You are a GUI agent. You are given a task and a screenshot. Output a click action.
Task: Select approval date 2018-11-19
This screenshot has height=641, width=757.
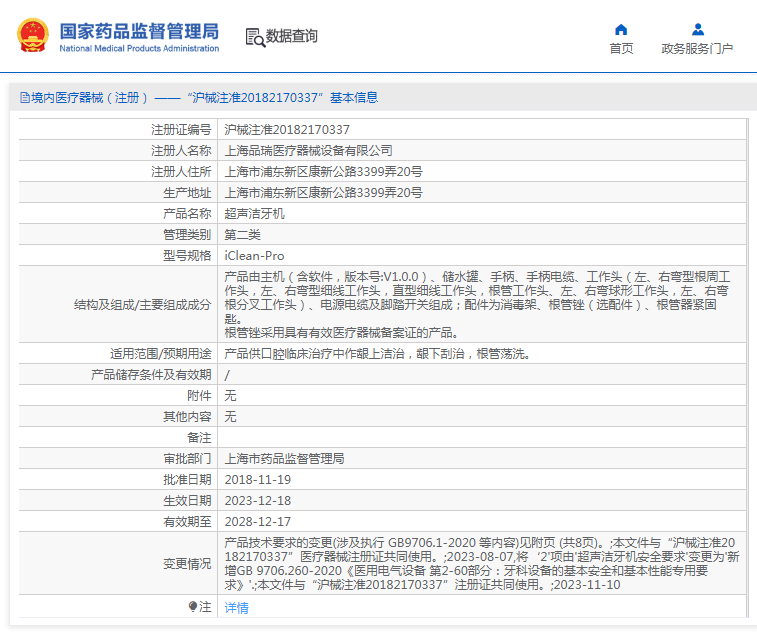(257, 480)
